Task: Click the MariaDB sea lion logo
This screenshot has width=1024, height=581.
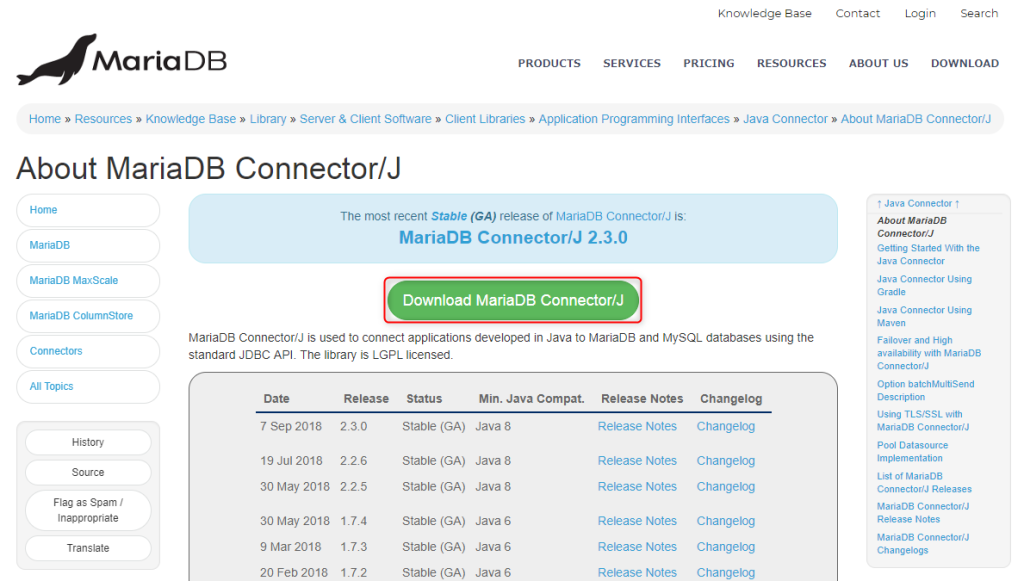Action: pyautogui.click(x=122, y=60)
